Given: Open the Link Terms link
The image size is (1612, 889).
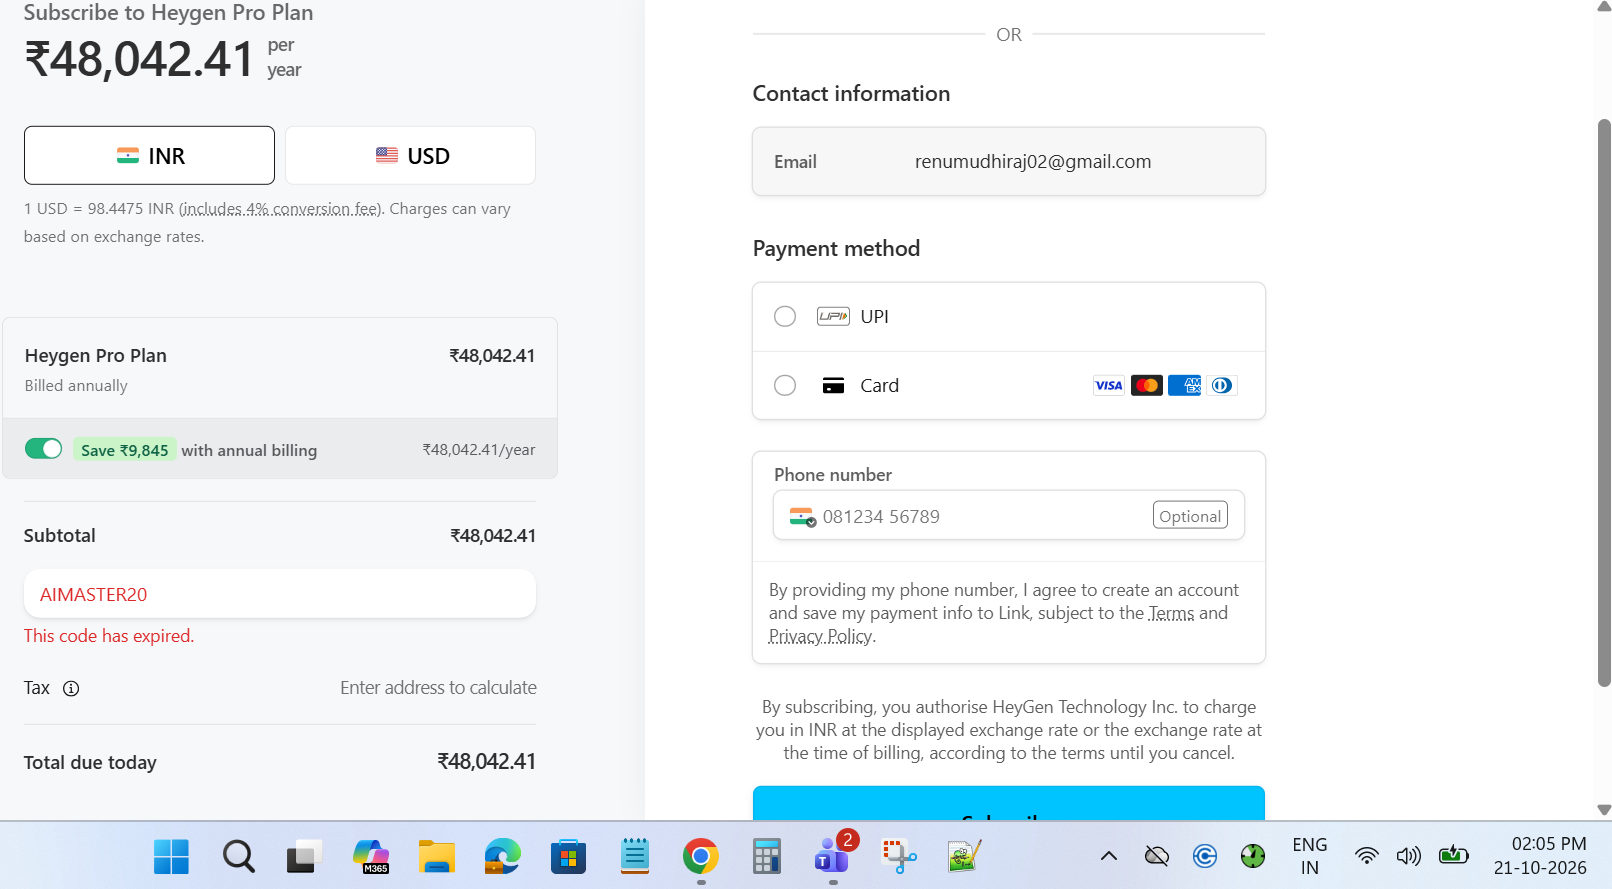Looking at the screenshot, I should click(1171, 614).
